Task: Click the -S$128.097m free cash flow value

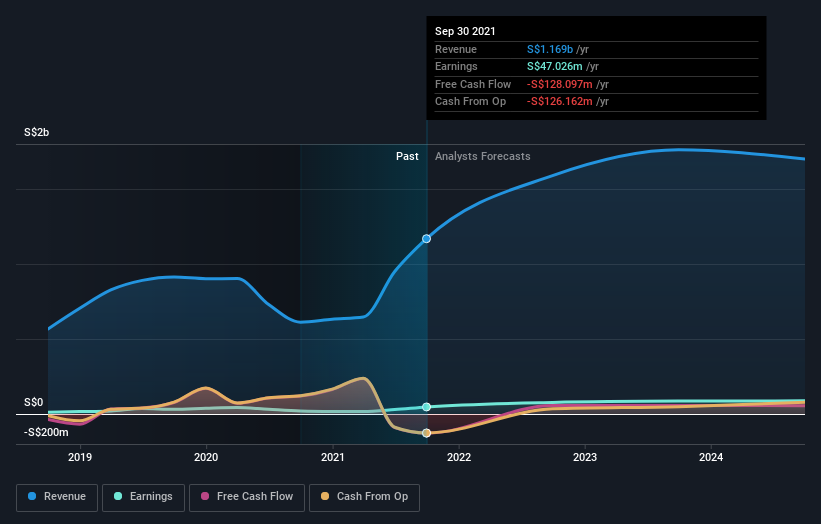Action: click(x=560, y=84)
